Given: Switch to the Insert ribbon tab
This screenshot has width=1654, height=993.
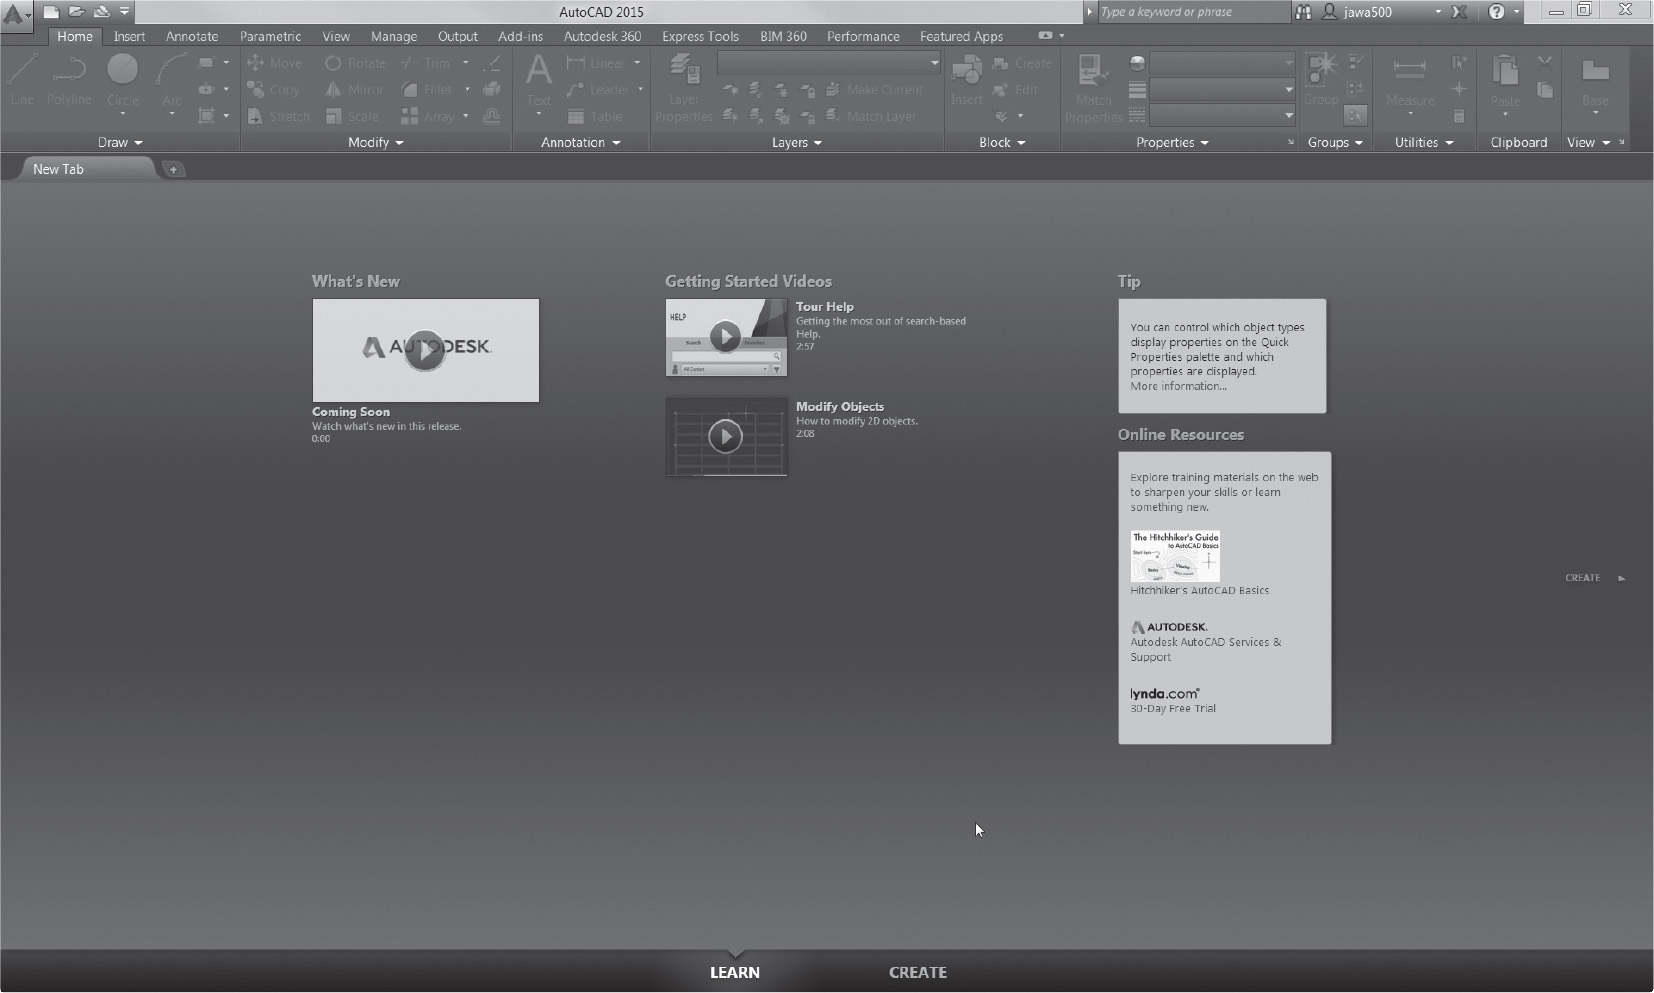Looking at the screenshot, I should point(129,36).
